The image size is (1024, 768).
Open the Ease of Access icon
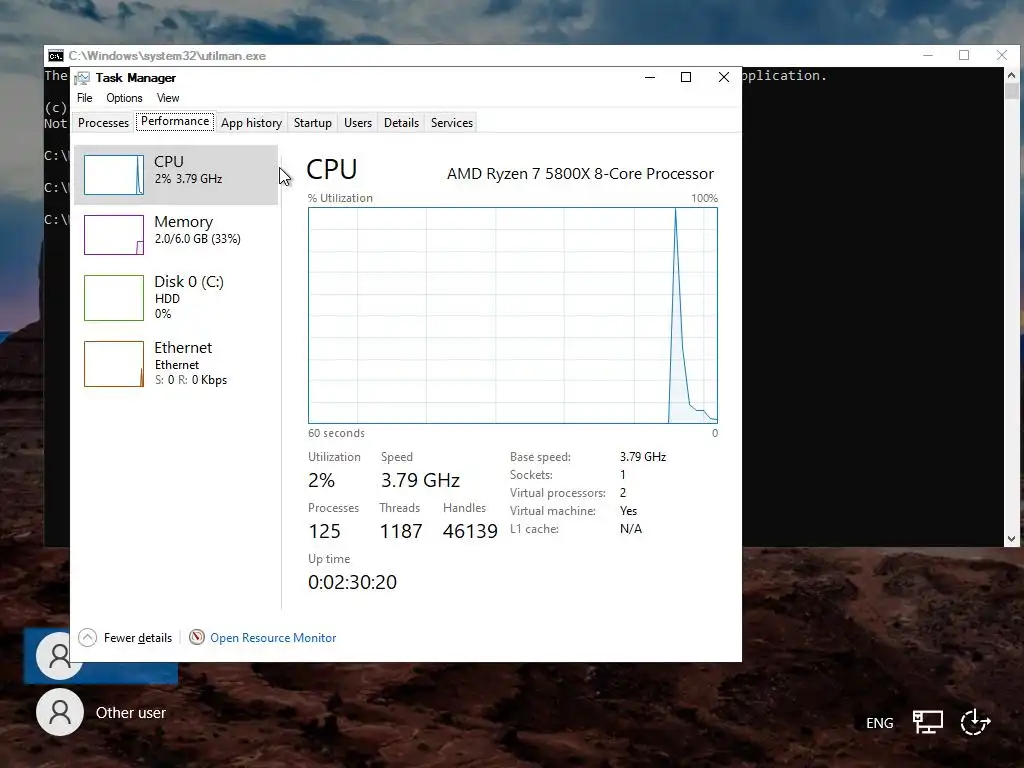point(975,722)
